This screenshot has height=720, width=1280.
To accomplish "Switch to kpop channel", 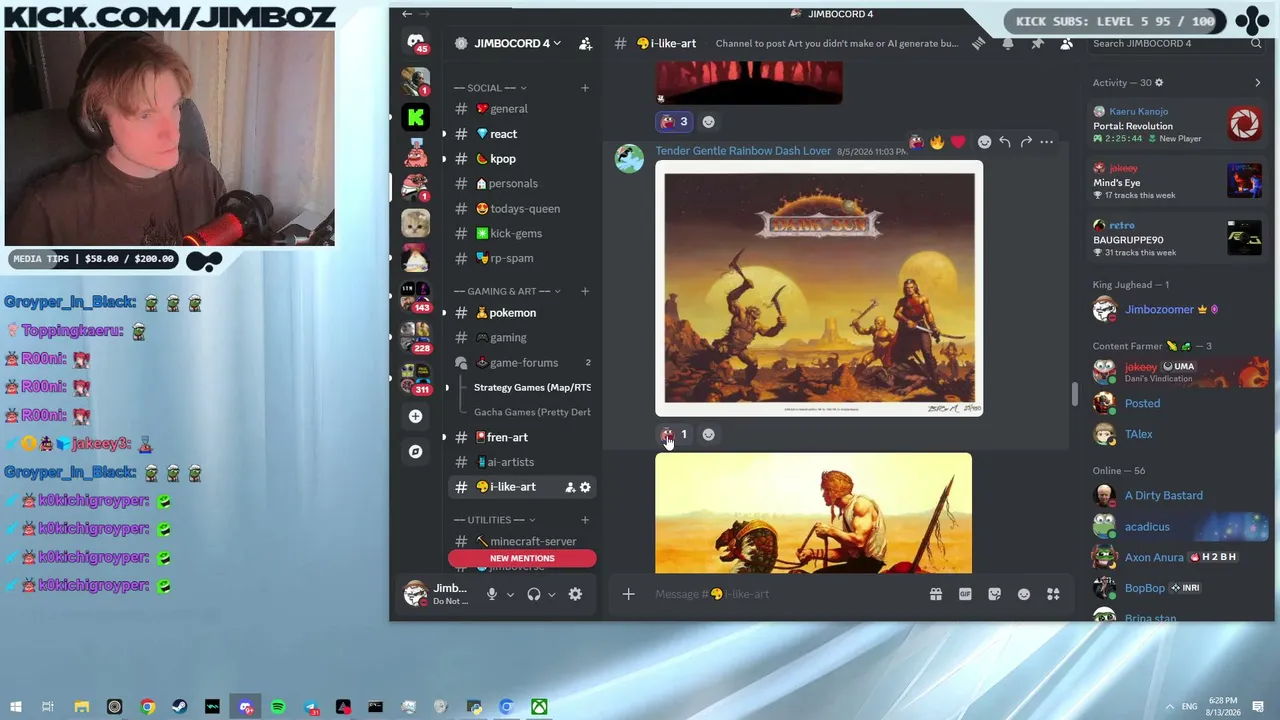I will [x=521, y=159].
